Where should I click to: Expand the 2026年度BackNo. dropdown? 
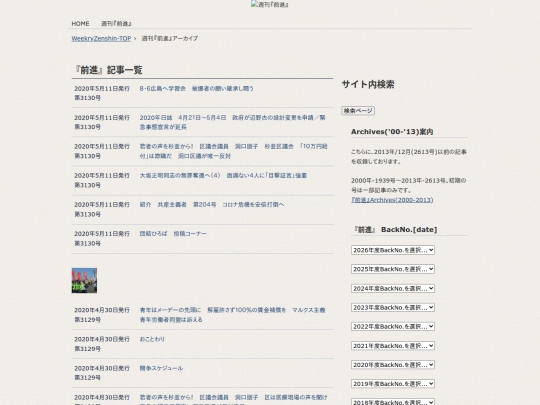[x=393, y=250]
